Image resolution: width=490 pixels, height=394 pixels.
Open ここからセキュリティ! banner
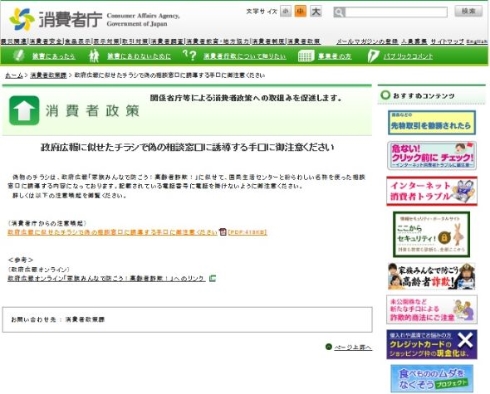point(431,234)
